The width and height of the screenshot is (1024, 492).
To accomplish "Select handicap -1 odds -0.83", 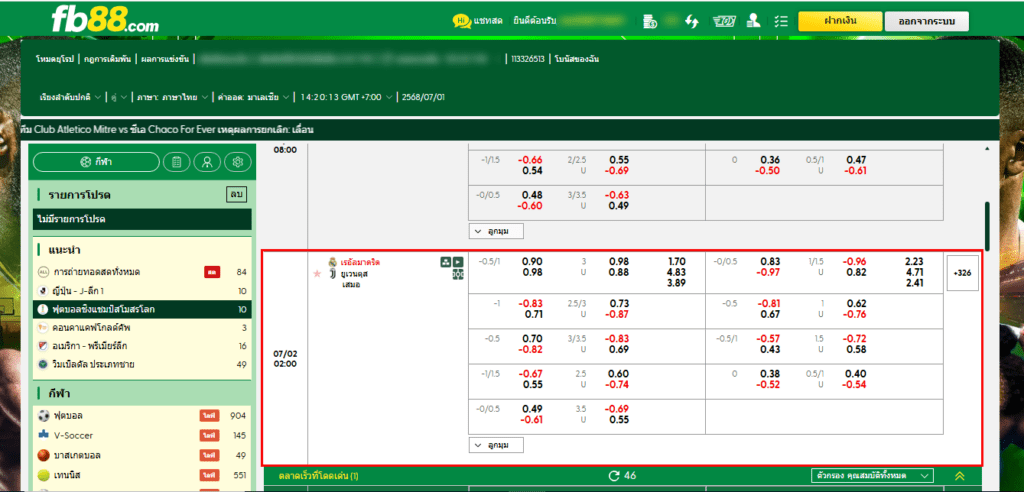I will (x=531, y=304).
